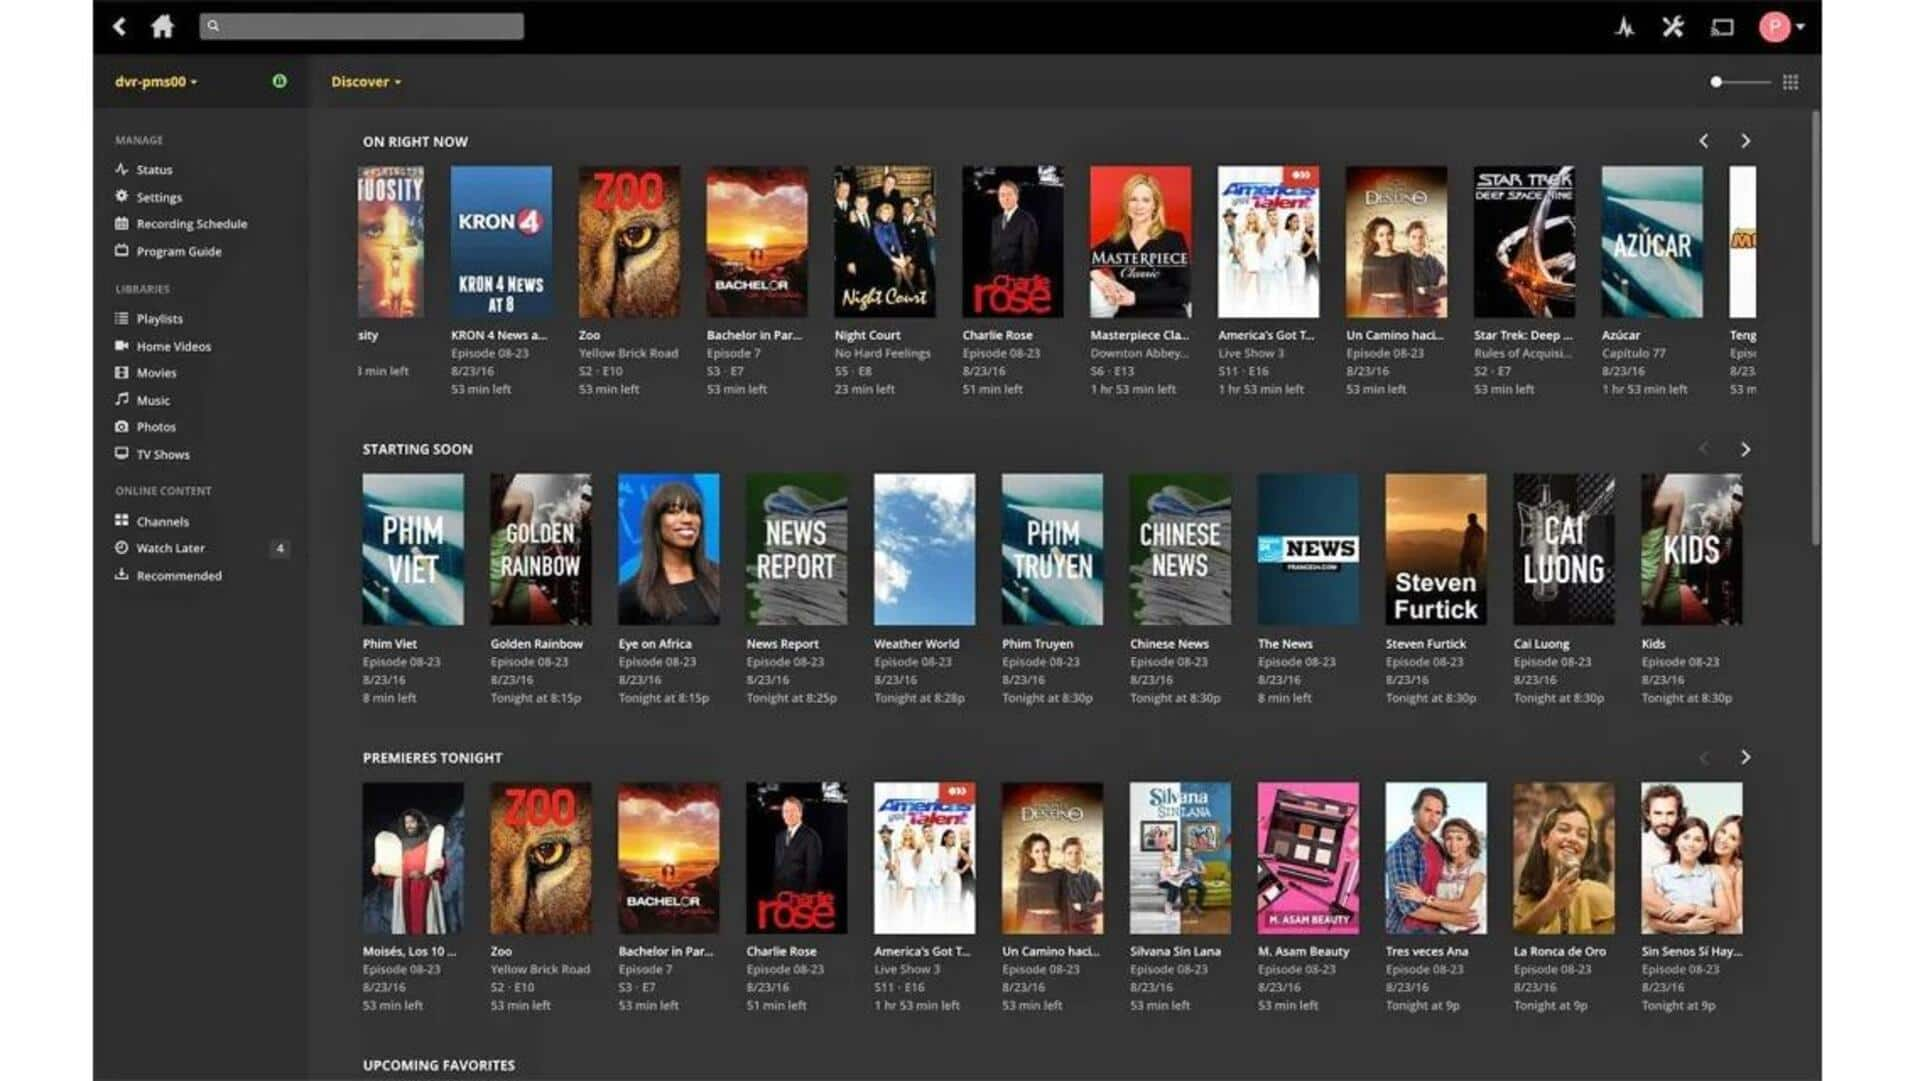Screen dimensions: 1920x1081
Task: Click the search field in the top bar
Action: click(x=361, y=26)
